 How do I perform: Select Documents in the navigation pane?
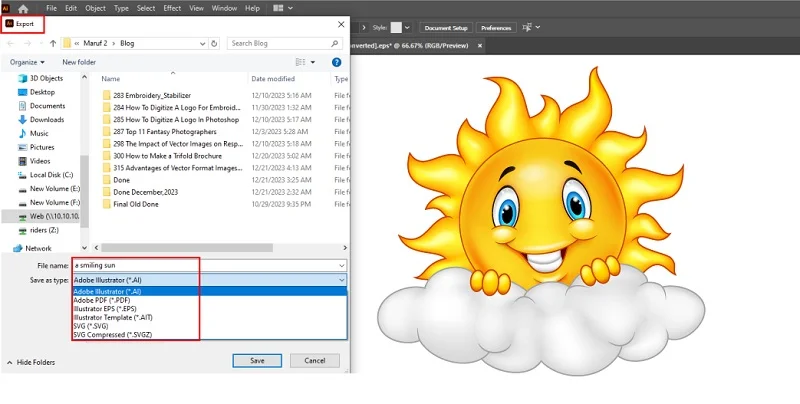tap(41, 106)
